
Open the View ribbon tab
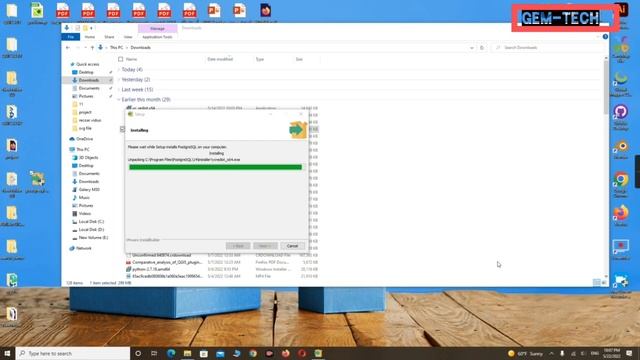tap(128, 37)
